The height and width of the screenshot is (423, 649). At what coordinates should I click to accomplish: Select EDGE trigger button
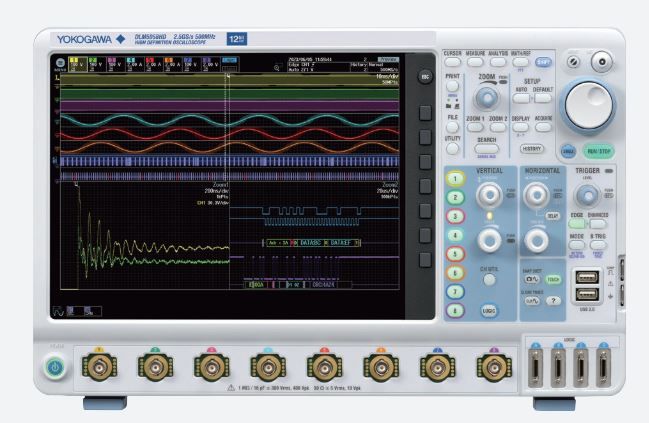577,224
